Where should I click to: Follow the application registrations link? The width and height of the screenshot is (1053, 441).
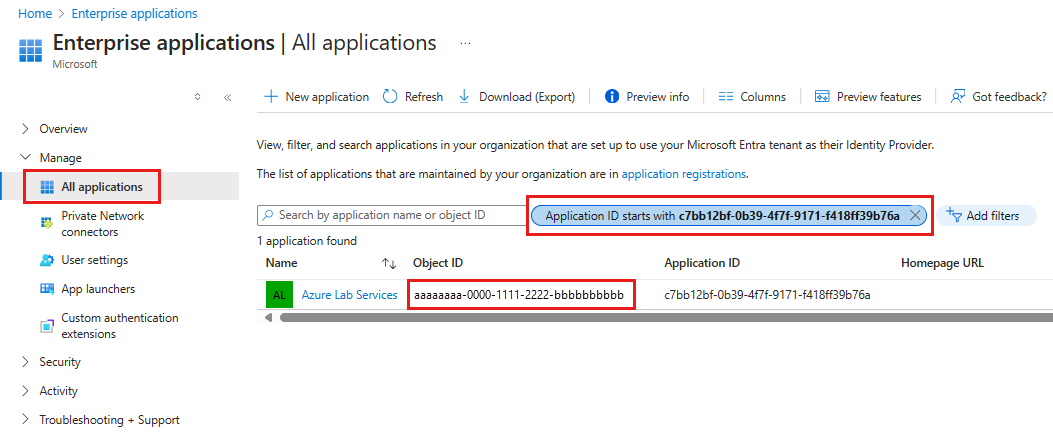click(x=683, y=174)
